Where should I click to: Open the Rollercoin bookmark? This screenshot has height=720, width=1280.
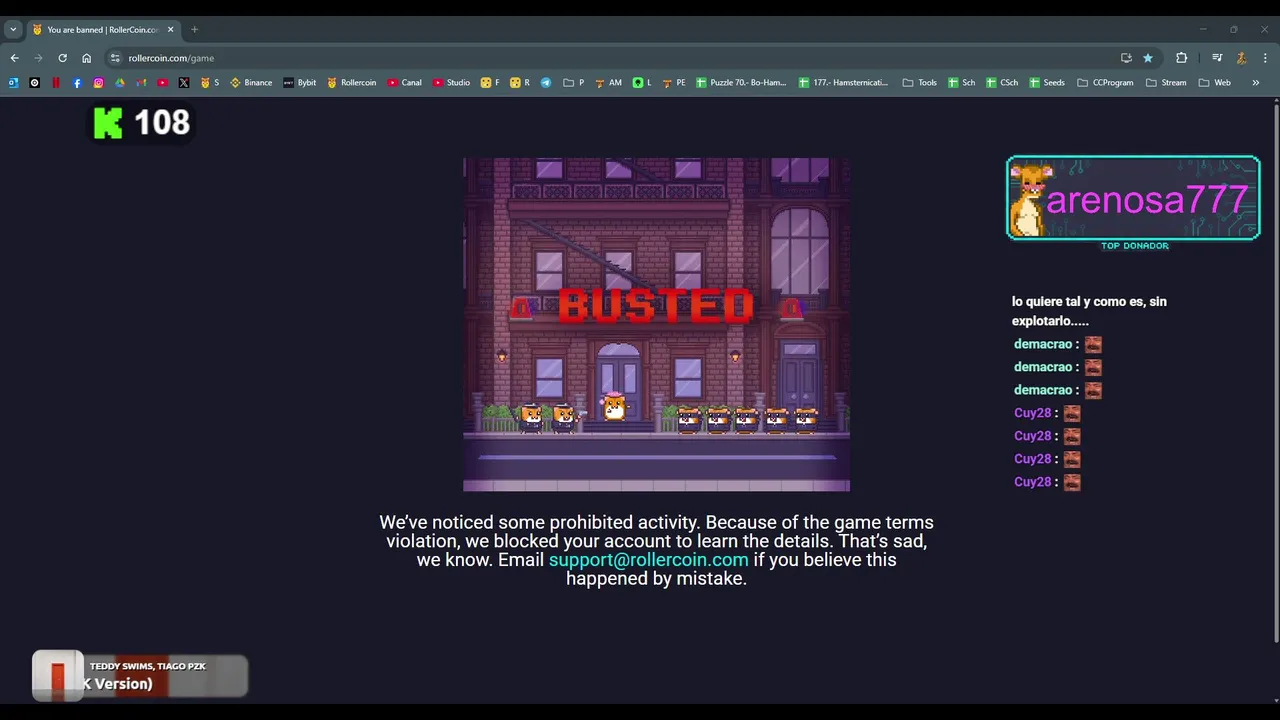352,83
